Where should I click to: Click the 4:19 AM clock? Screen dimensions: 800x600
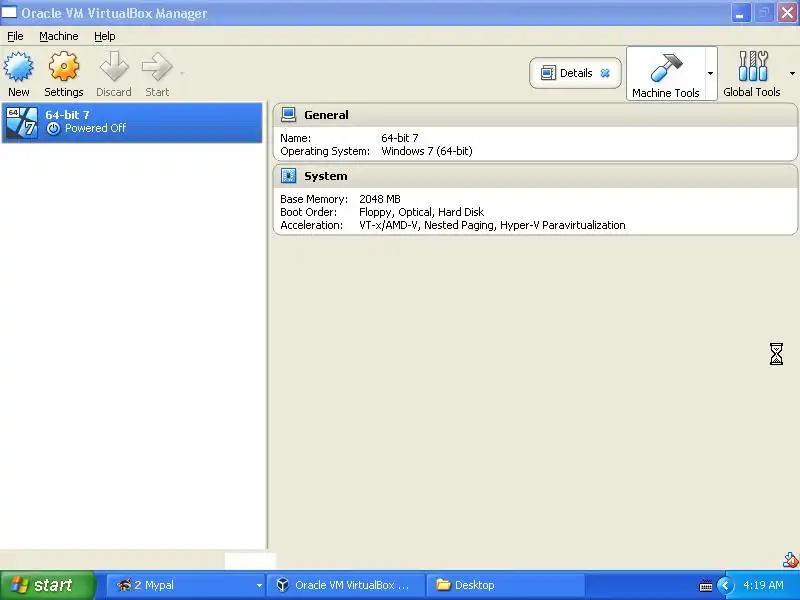[x=763, y=585]
